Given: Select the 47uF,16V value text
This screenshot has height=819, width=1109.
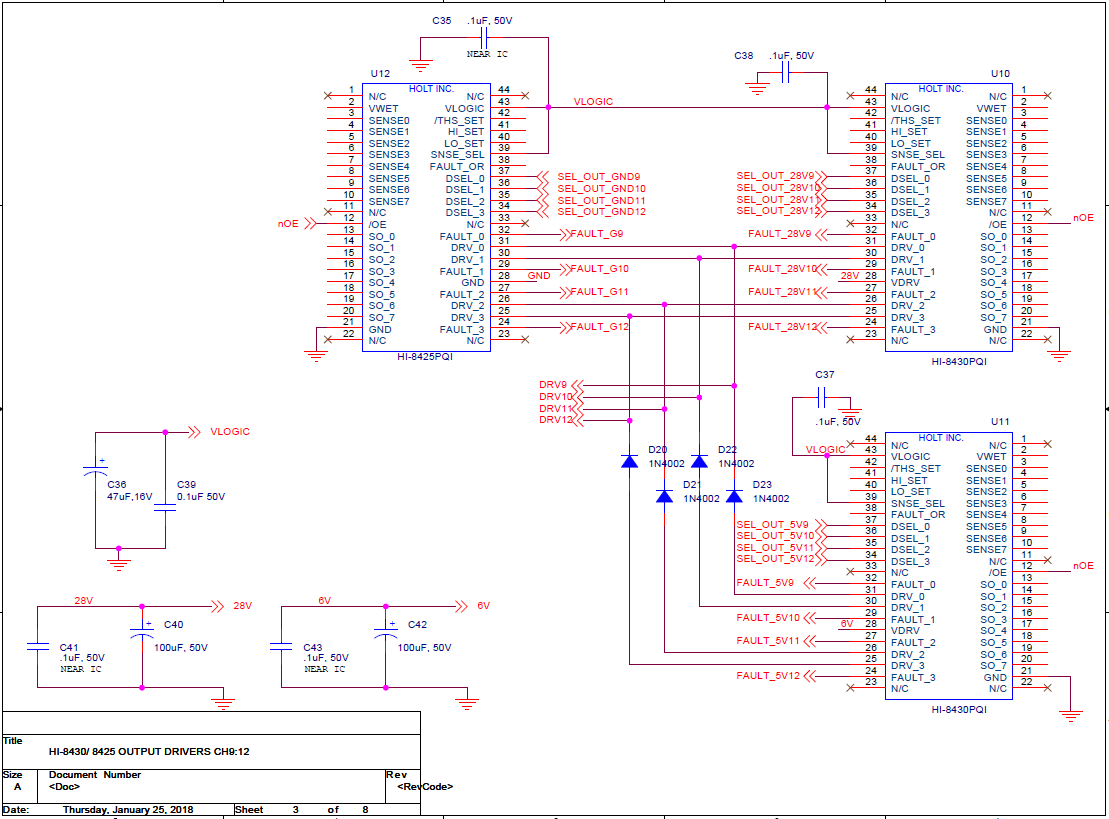Looking at the screenshot, I should click(129, 497).
